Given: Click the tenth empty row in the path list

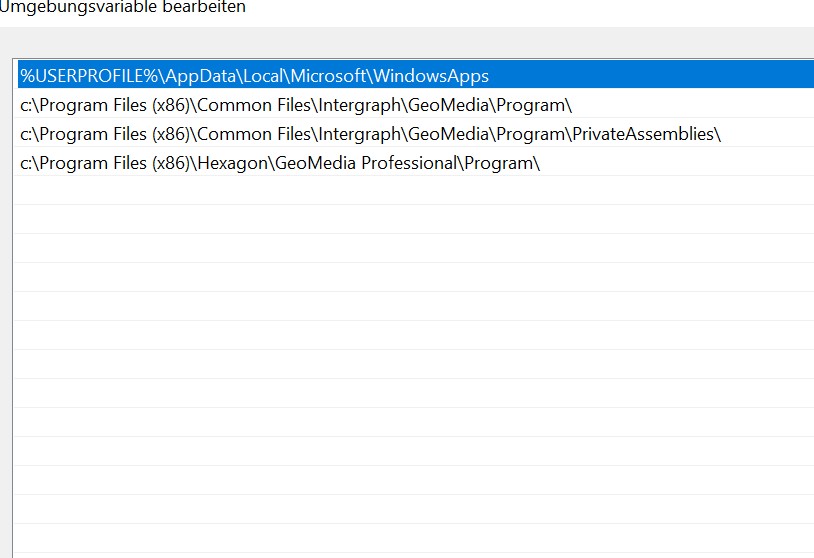Looking at the screenshot, I should 400,452.
